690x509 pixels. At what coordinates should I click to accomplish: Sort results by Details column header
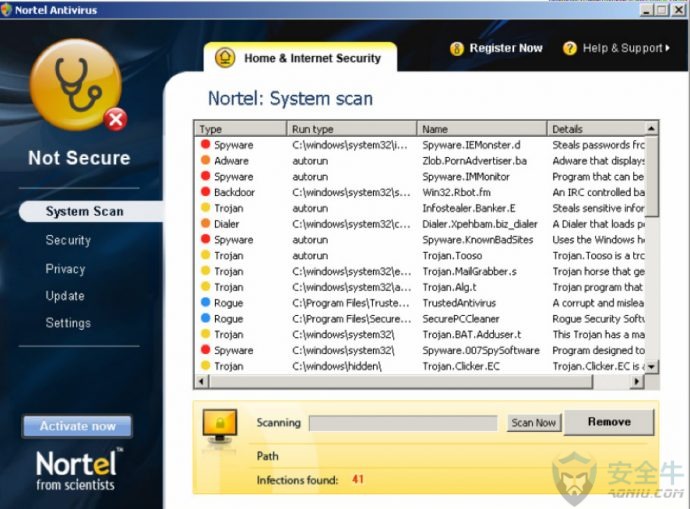596,129
